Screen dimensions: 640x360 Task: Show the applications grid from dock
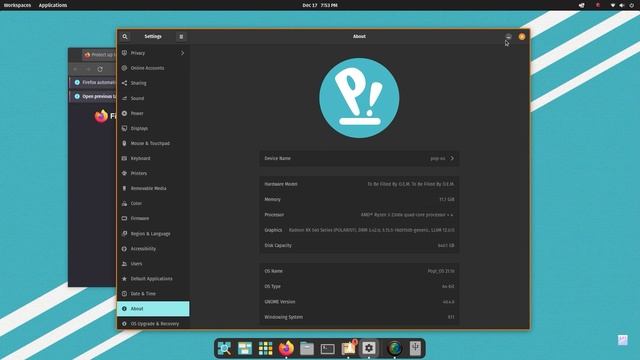265,349
